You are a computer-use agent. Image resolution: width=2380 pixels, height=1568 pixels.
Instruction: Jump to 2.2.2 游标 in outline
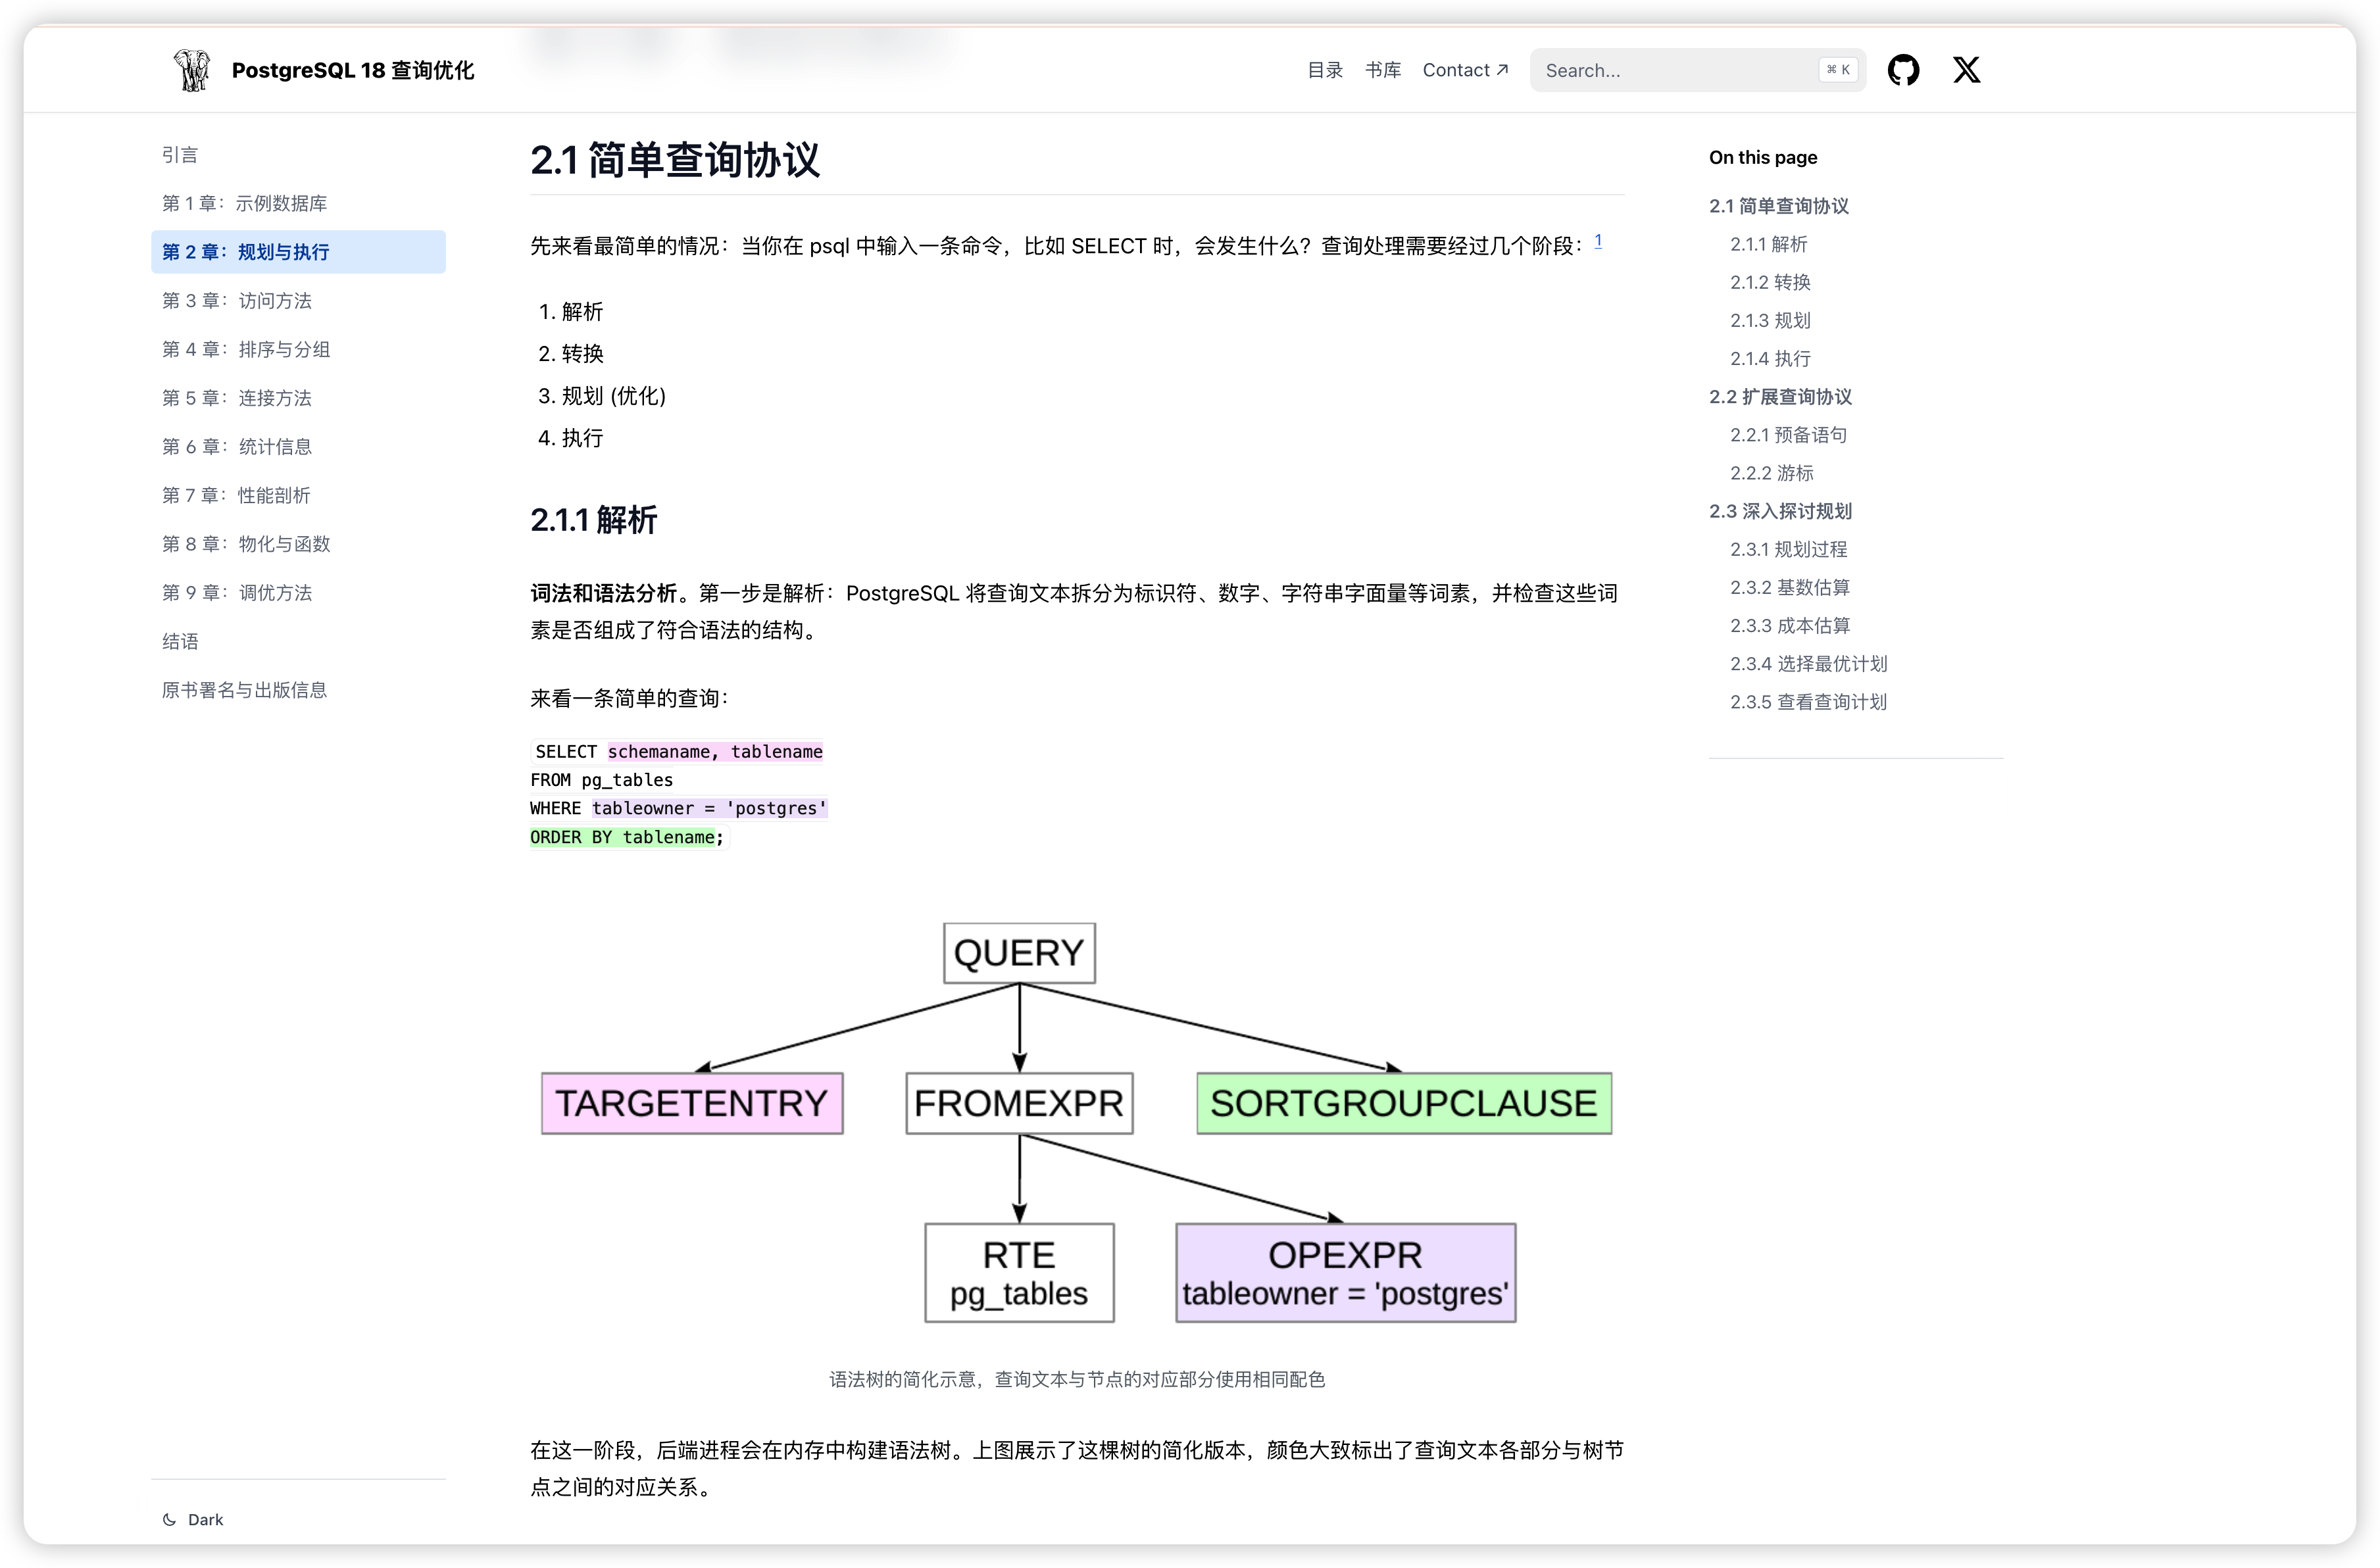1771,473
